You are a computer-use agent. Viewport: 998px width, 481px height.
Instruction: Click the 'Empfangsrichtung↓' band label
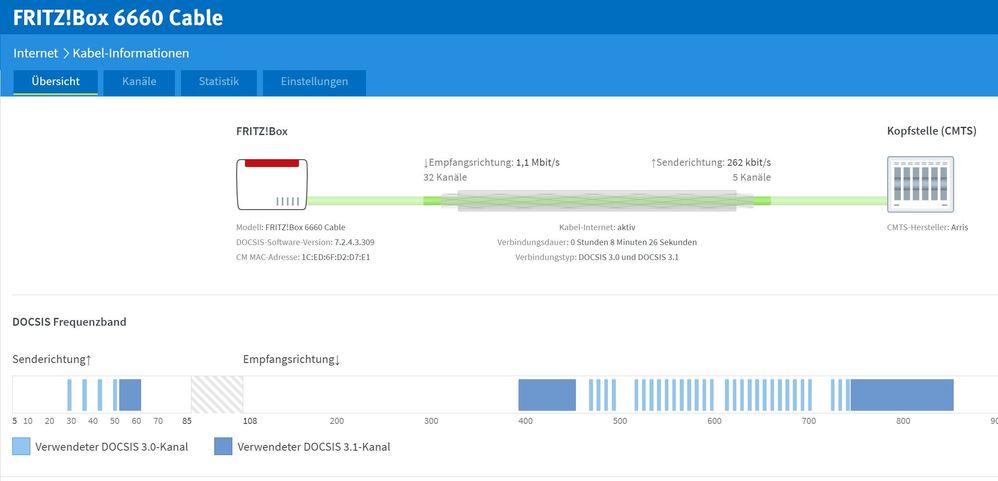click(x=292, y=359)
